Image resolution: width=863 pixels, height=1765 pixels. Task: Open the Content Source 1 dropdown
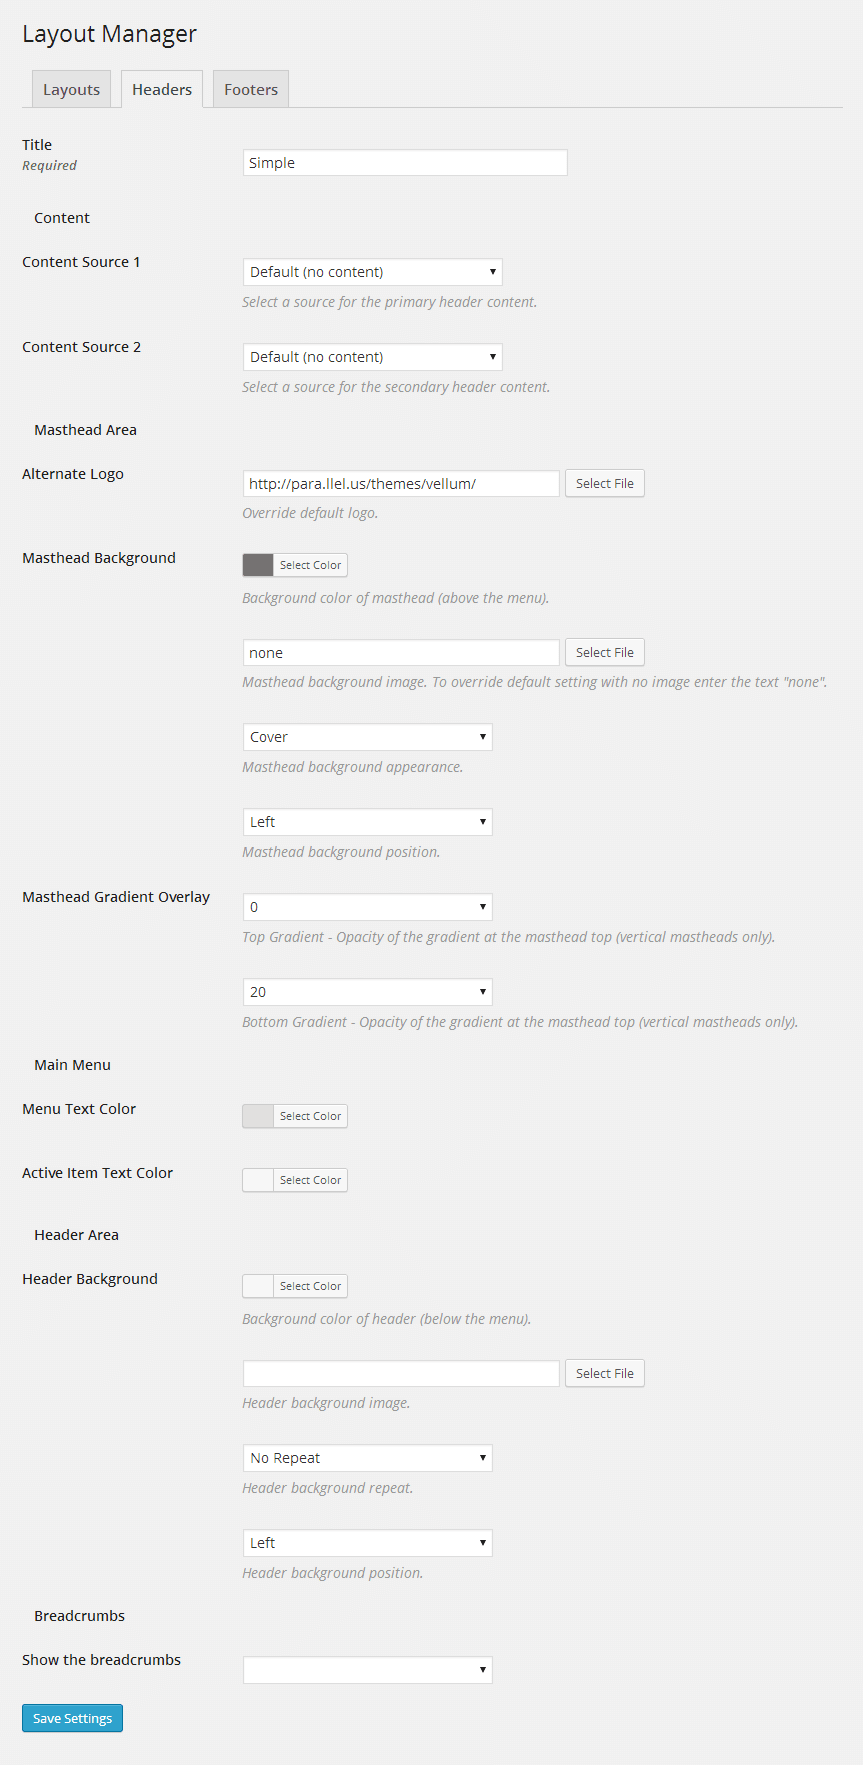[x=372, y=272]
